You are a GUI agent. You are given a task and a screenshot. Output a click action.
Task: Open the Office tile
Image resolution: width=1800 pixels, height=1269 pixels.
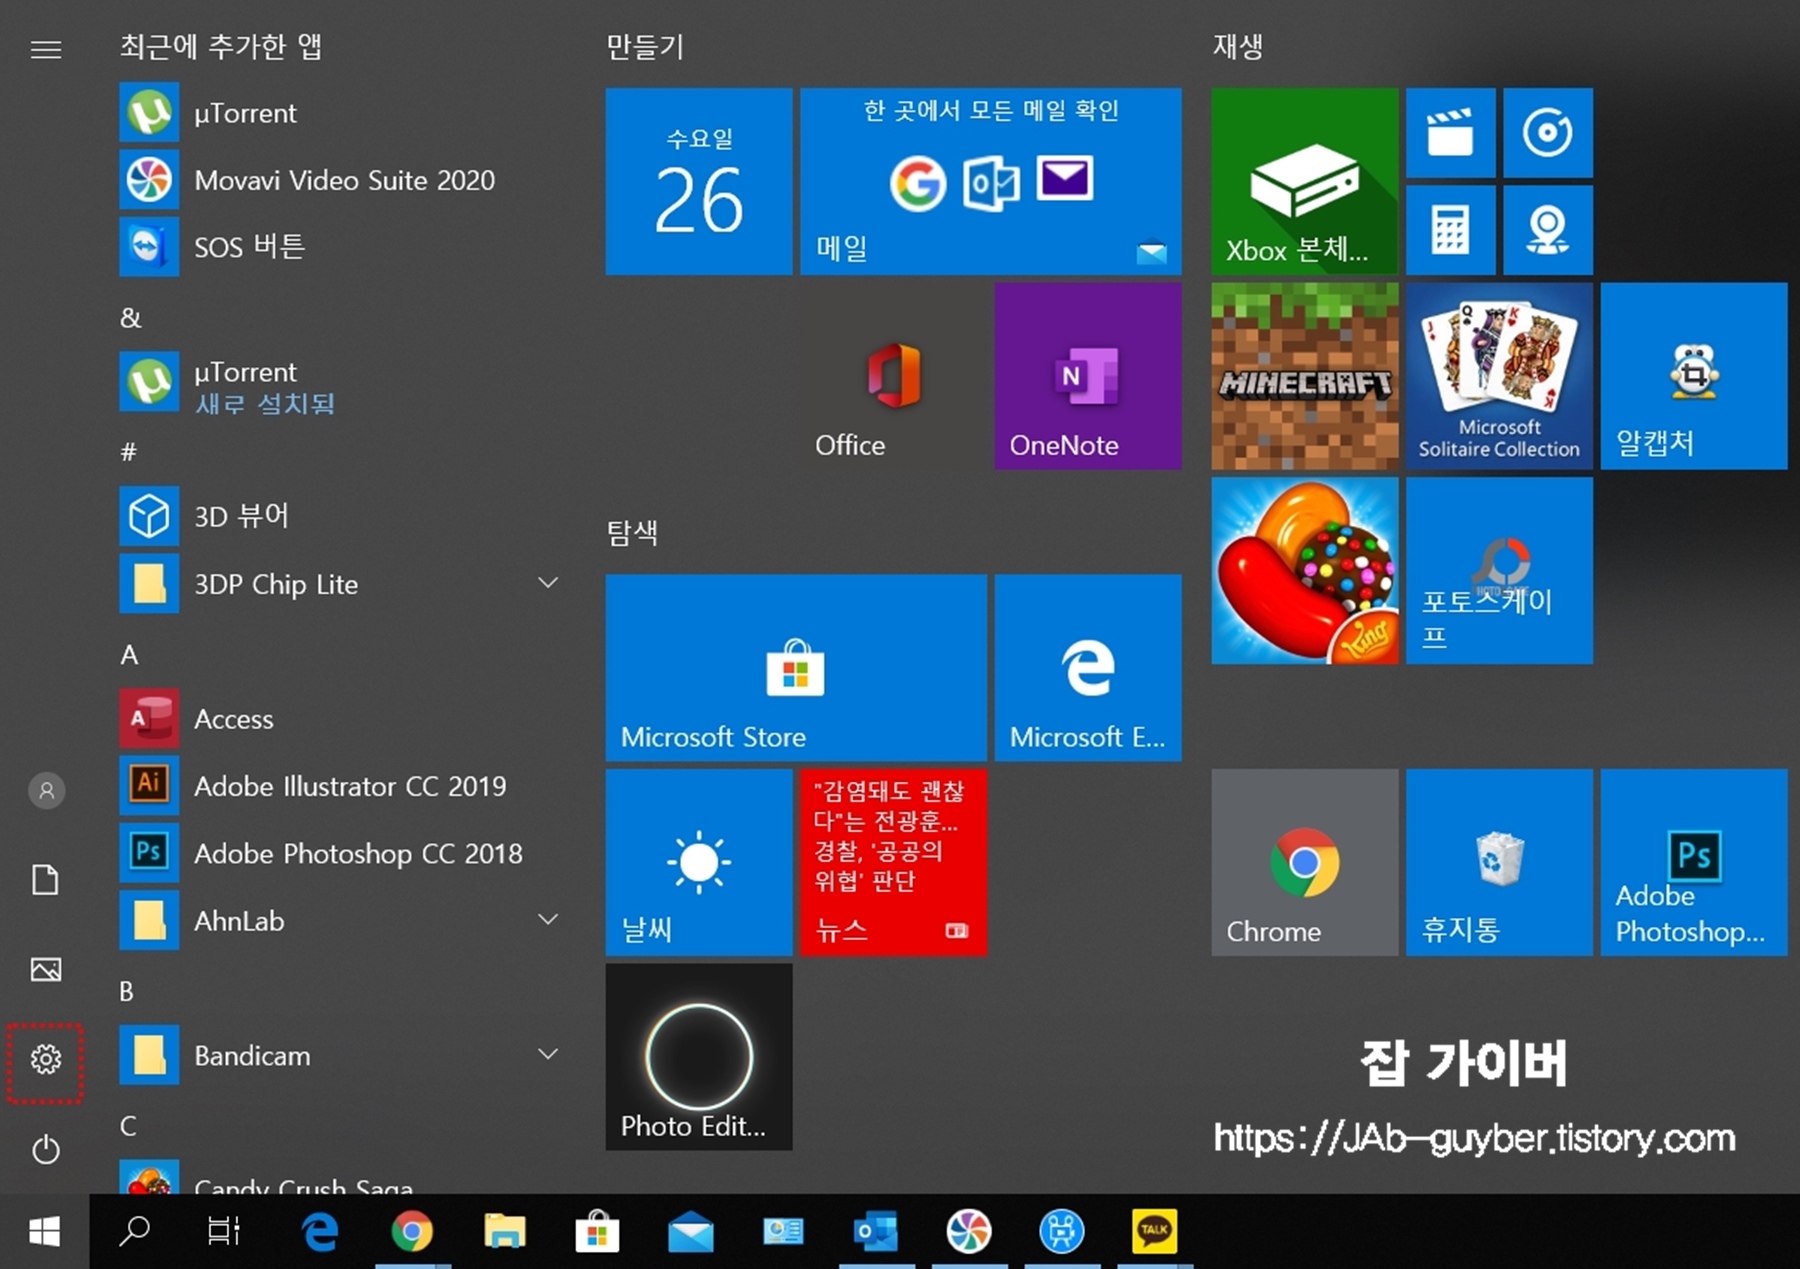893,376
